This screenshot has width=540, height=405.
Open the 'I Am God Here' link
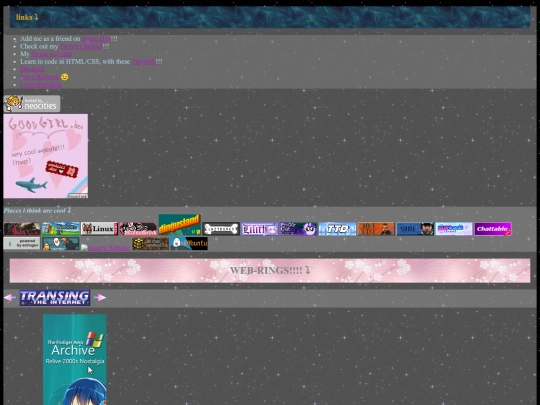pyautogui.click(x=41, y=85)
